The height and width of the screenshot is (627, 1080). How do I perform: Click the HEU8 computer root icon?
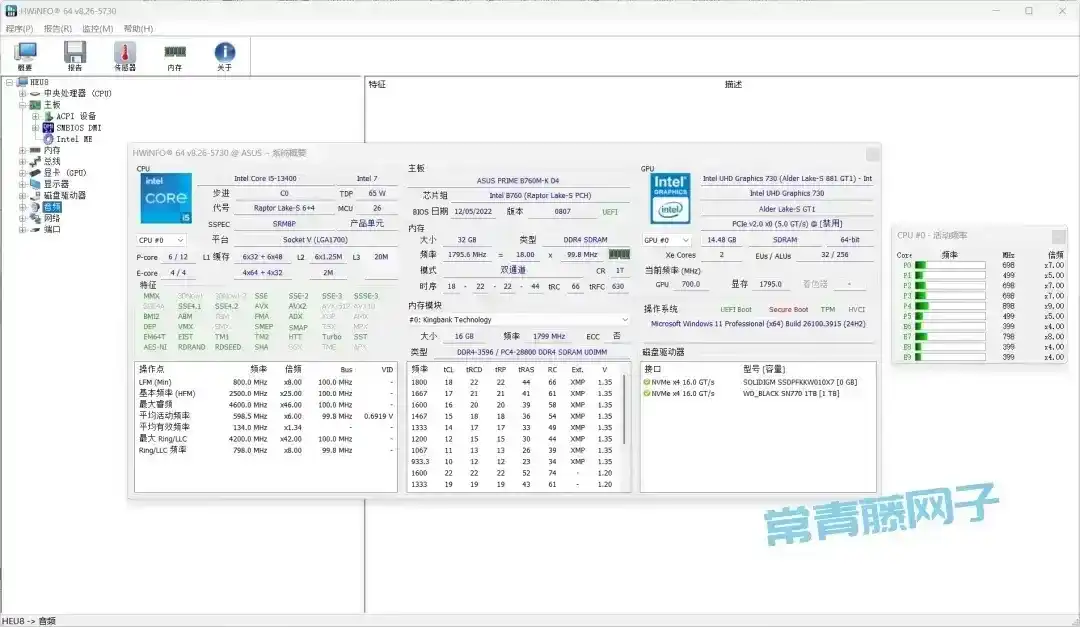click(23, 82)
